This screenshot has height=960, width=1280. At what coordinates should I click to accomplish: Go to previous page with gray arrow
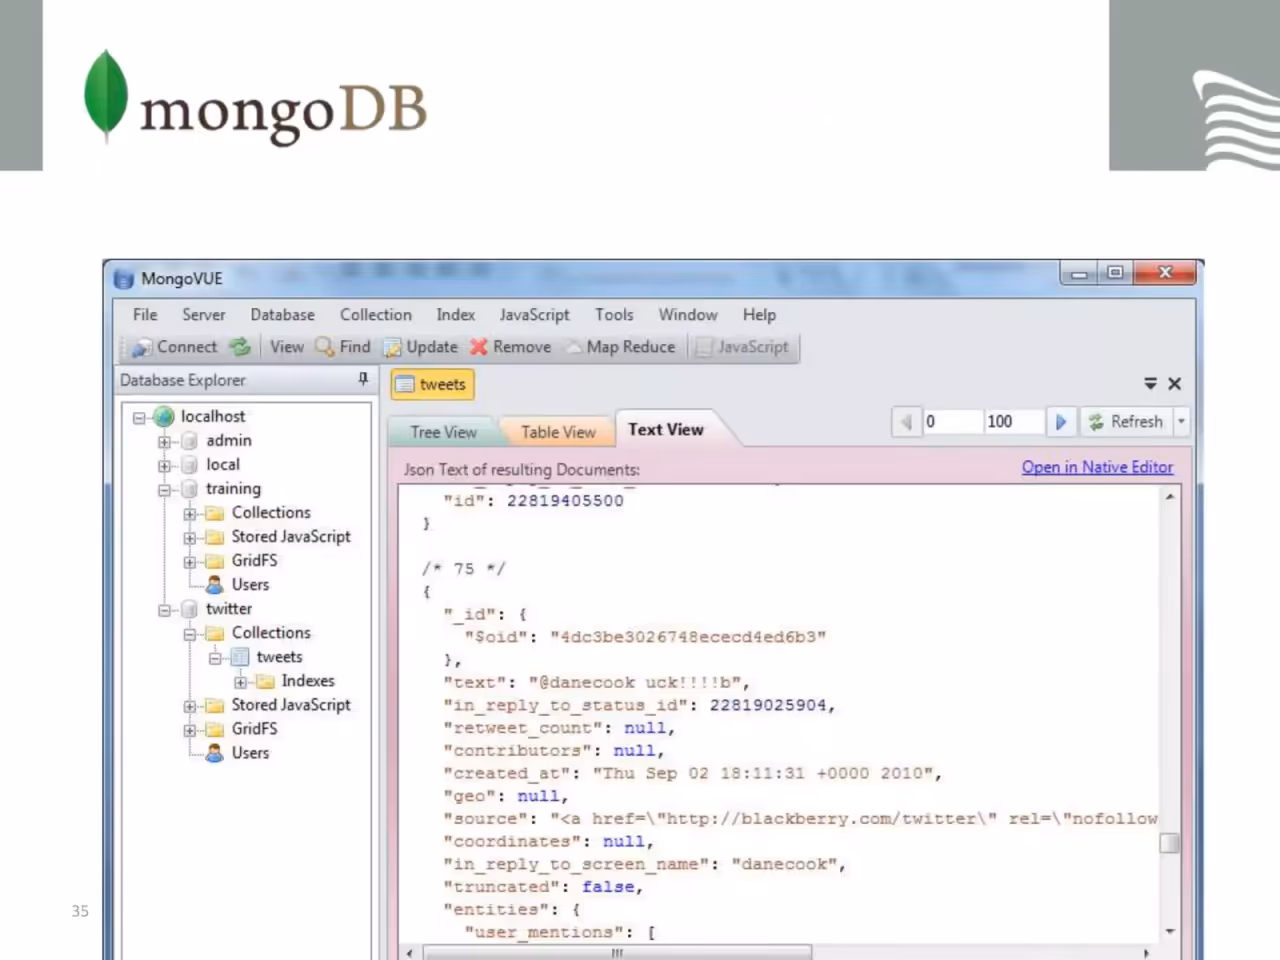click(x=905, y=422)
